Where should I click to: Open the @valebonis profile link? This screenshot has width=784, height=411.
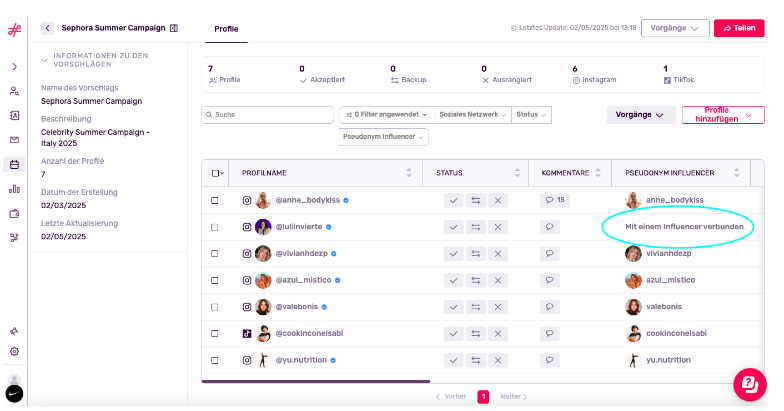(x=297, y=306)
